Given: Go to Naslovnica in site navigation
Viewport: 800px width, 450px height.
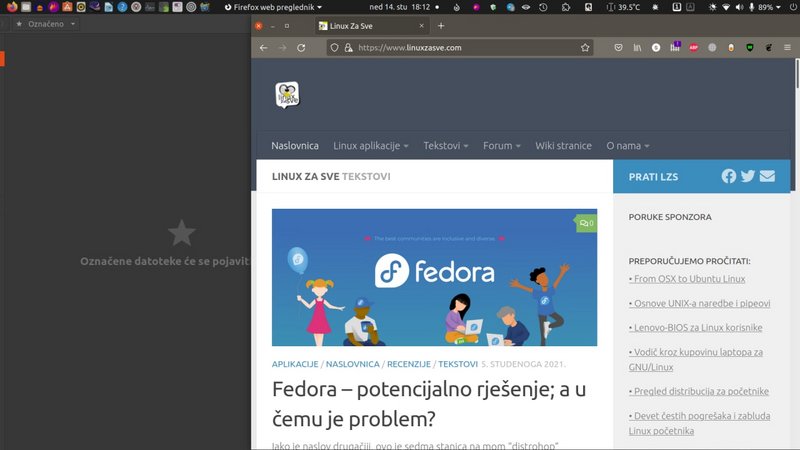Looking at the screenshot, I should point(295,146).
